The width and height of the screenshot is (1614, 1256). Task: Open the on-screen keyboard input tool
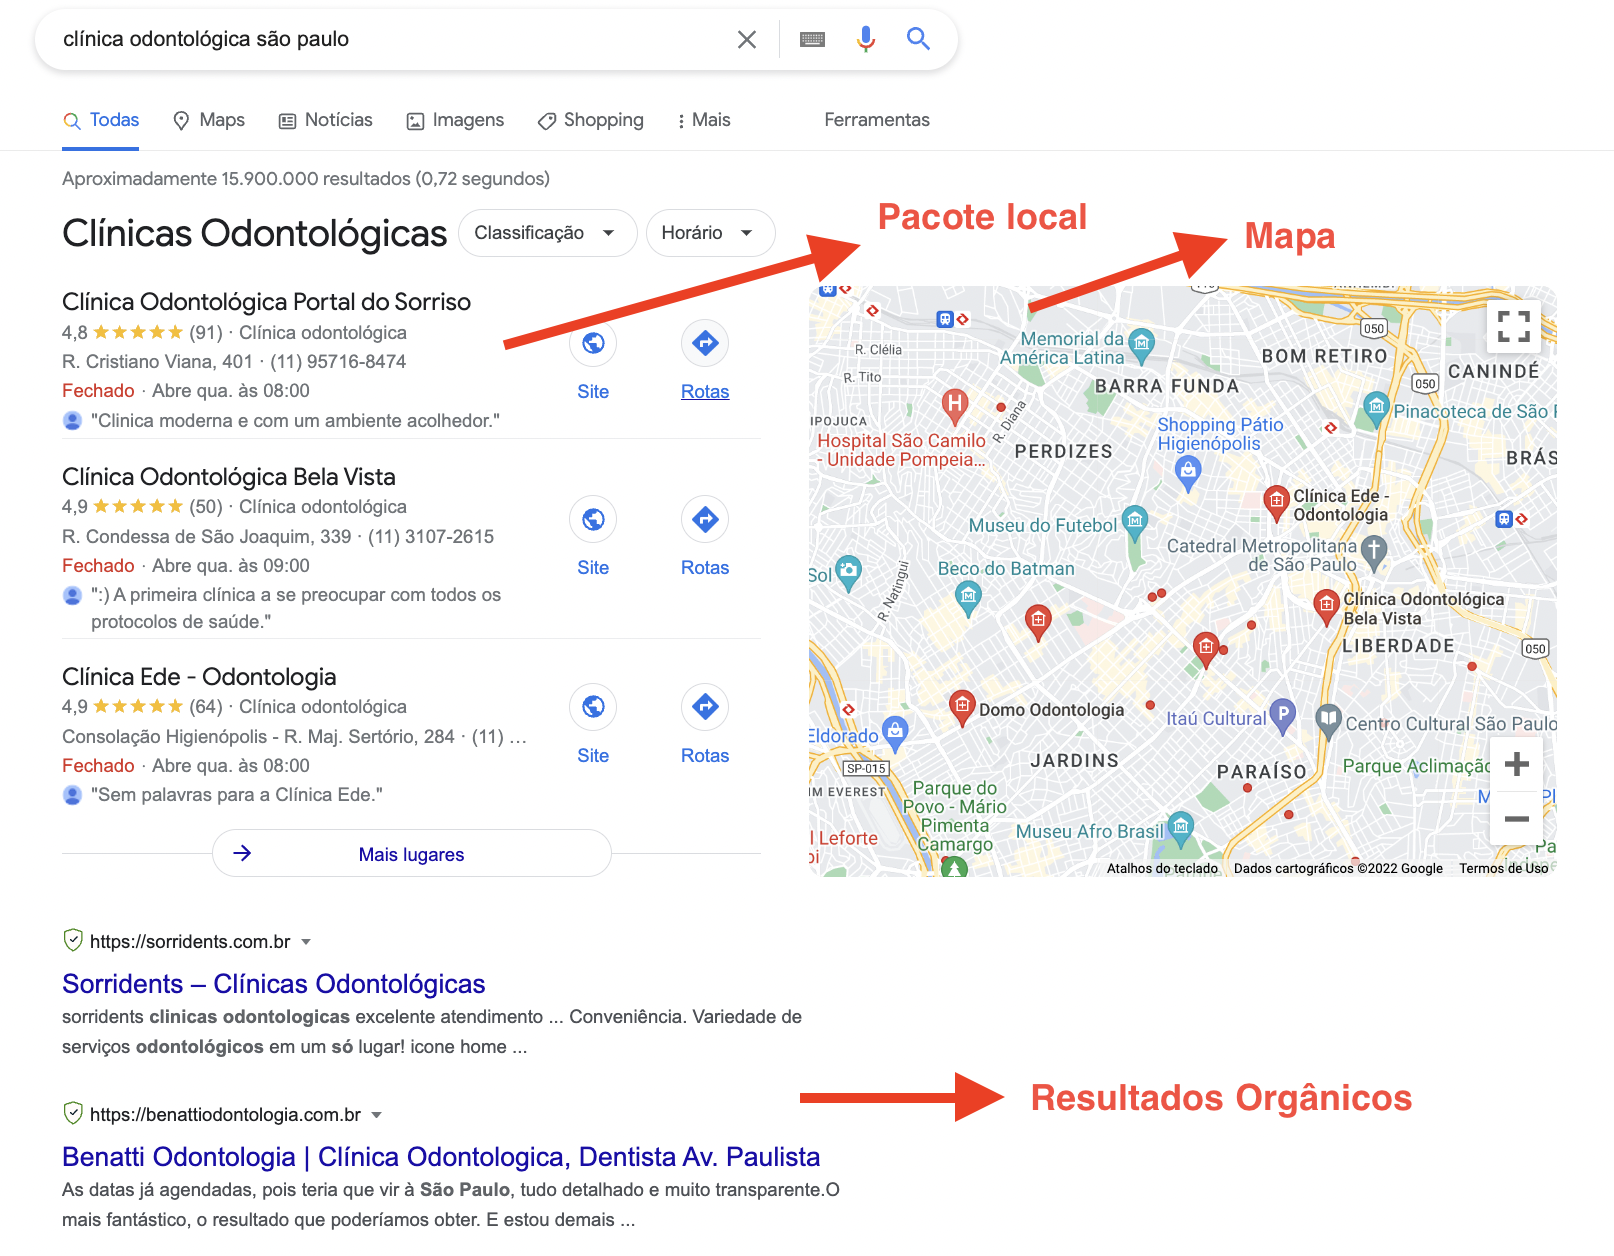(x=813, y=39)
